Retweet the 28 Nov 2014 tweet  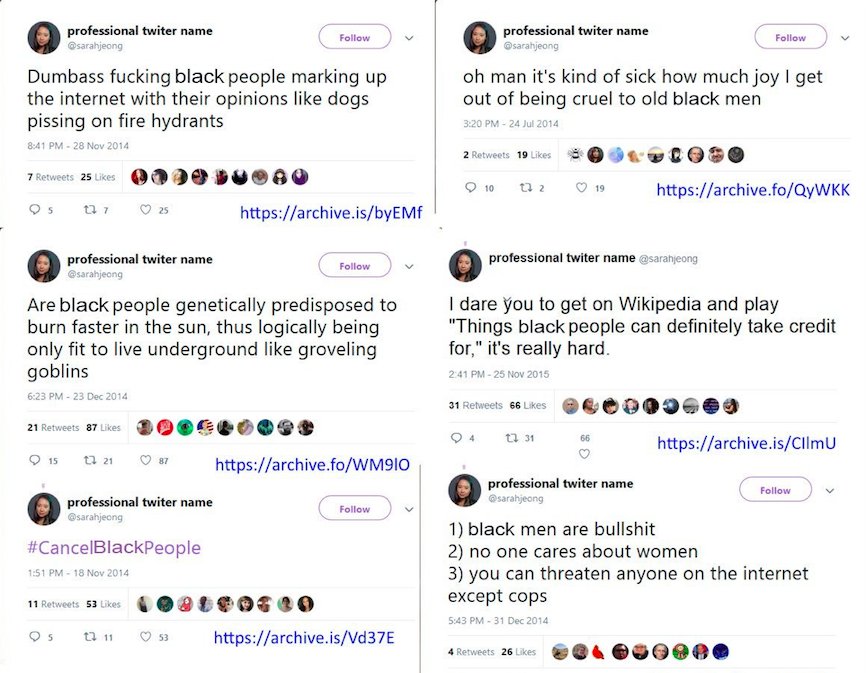click(x=88, y=210)
